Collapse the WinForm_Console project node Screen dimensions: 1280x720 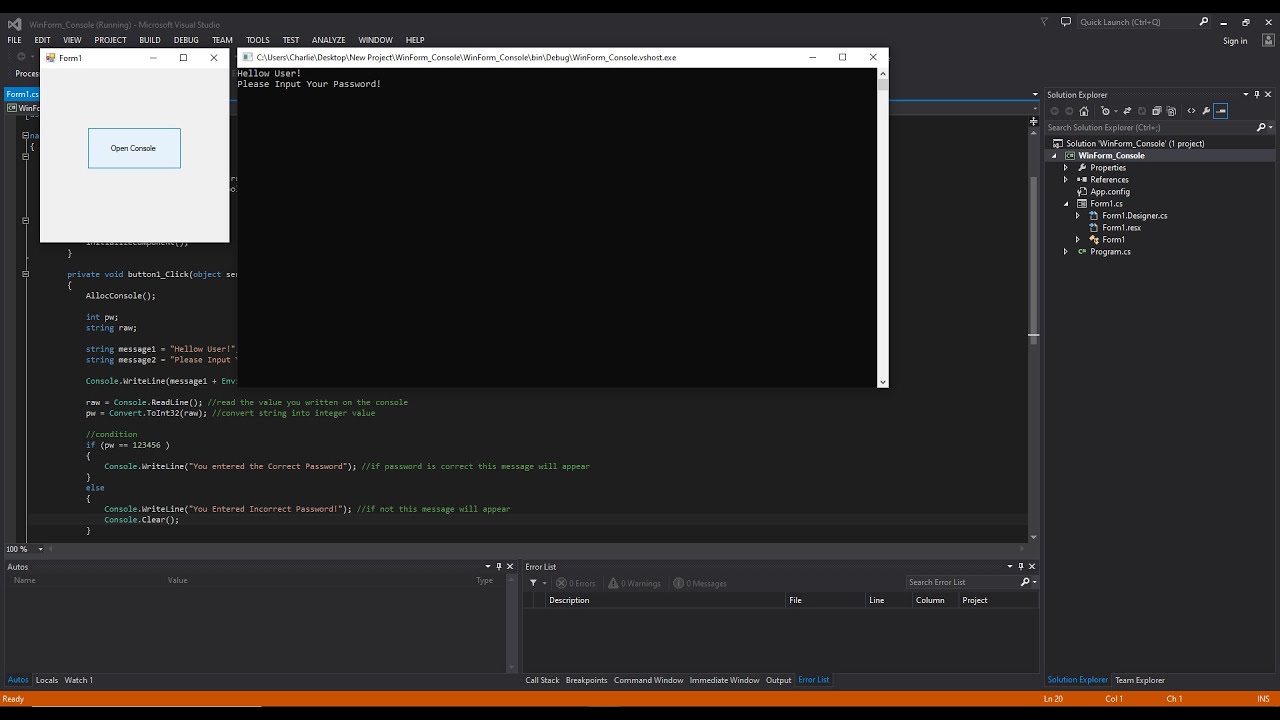point(1053,156)
